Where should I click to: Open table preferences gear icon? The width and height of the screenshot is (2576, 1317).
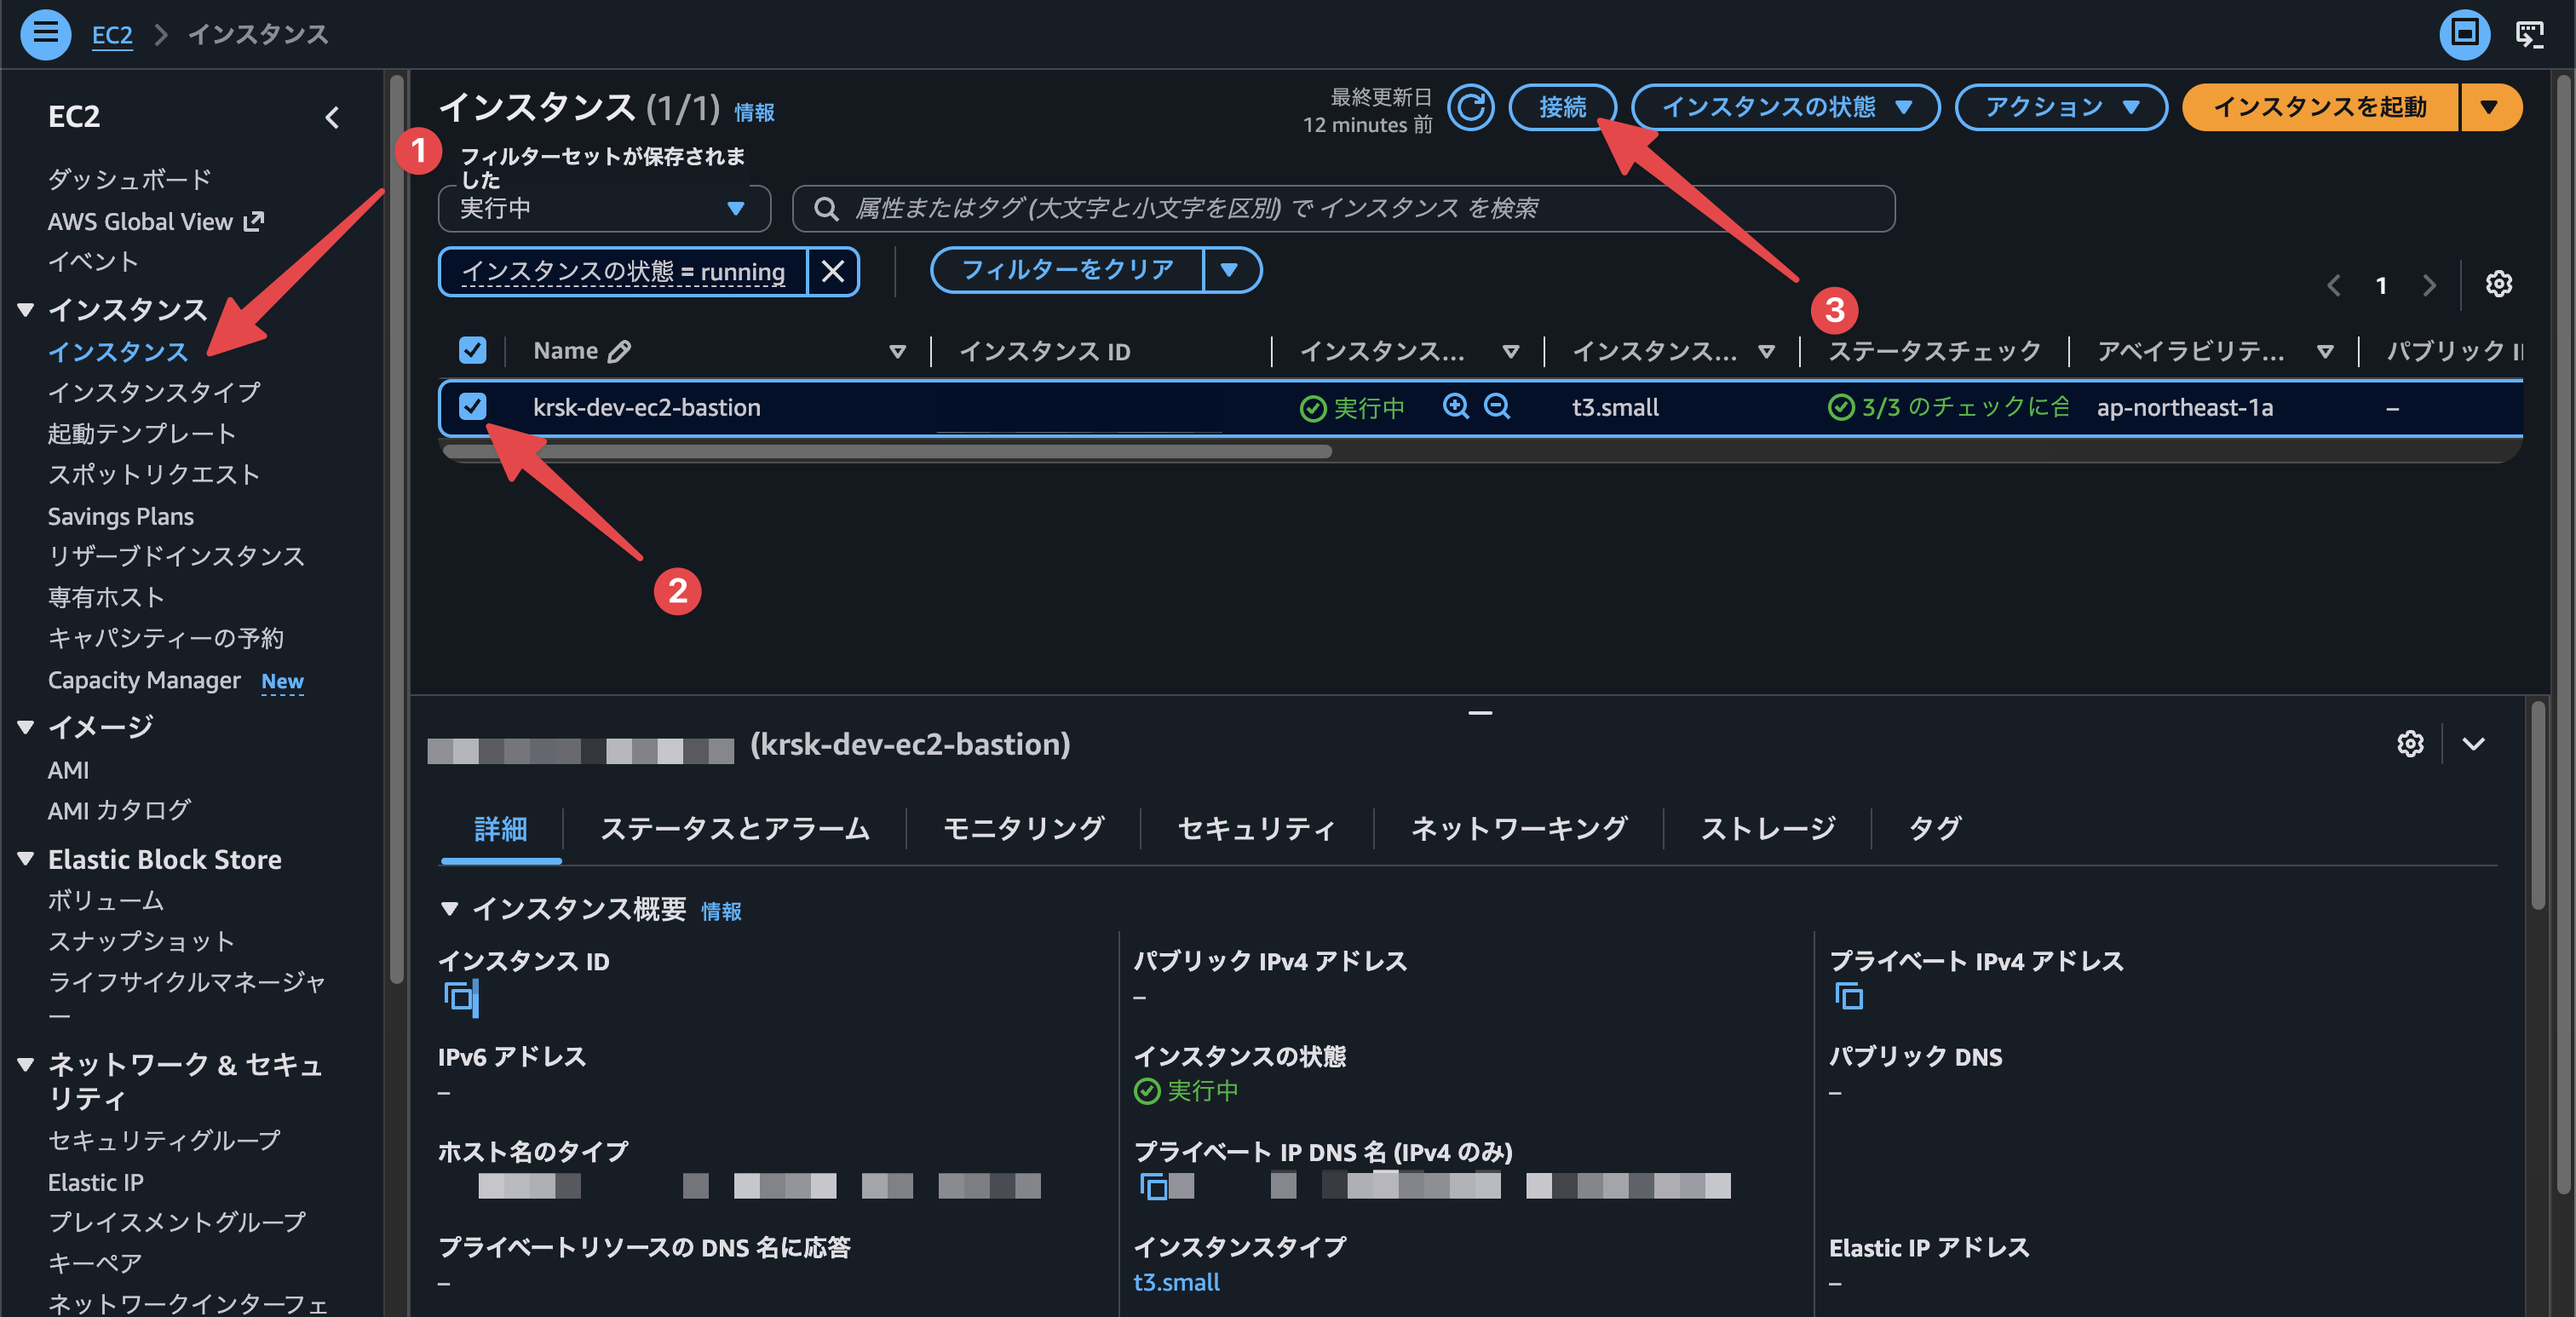[2498, 285]
